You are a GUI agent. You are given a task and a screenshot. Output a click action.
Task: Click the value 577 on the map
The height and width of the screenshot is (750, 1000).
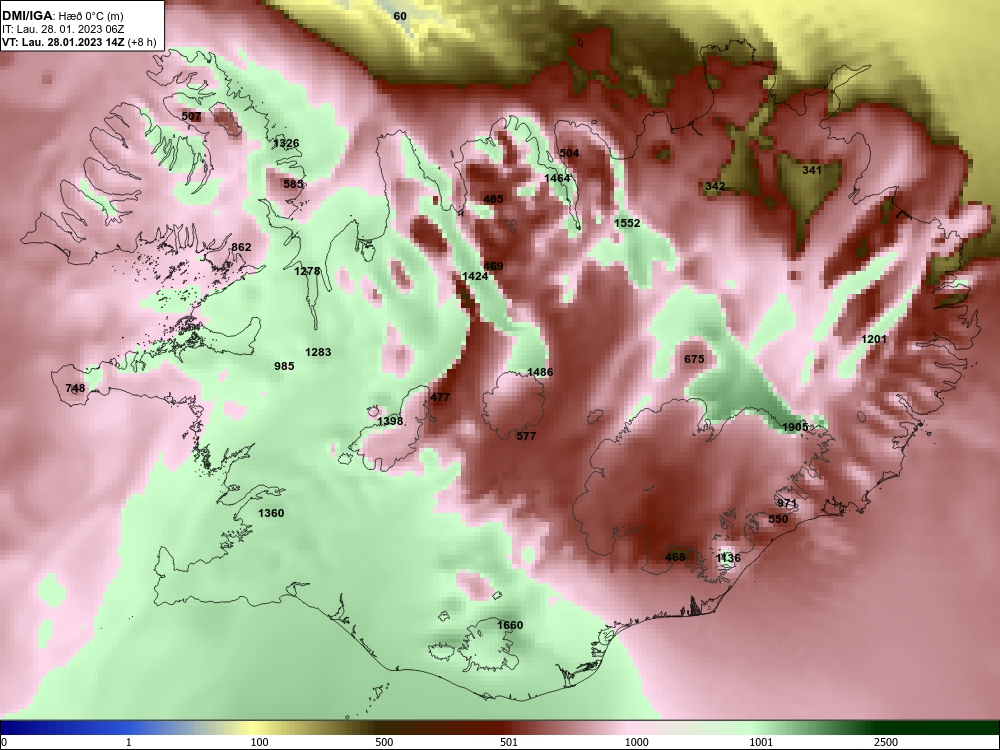pos(526,437)
